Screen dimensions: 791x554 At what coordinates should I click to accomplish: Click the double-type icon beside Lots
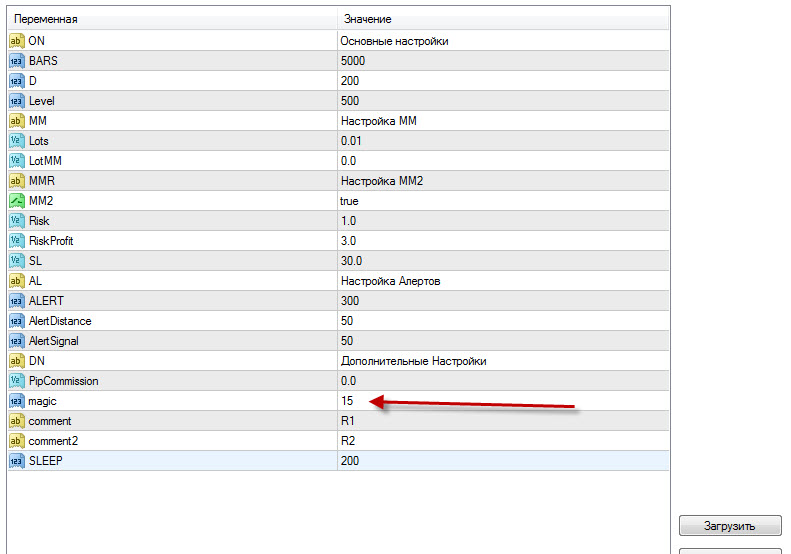16,141
